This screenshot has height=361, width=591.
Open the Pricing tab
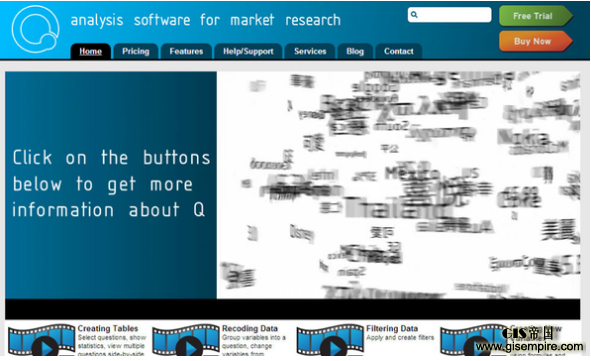click(x=136, y=51)
